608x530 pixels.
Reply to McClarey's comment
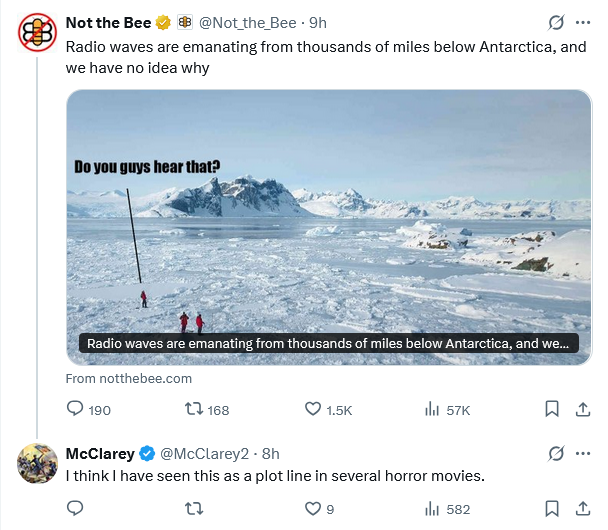(75, 509)
